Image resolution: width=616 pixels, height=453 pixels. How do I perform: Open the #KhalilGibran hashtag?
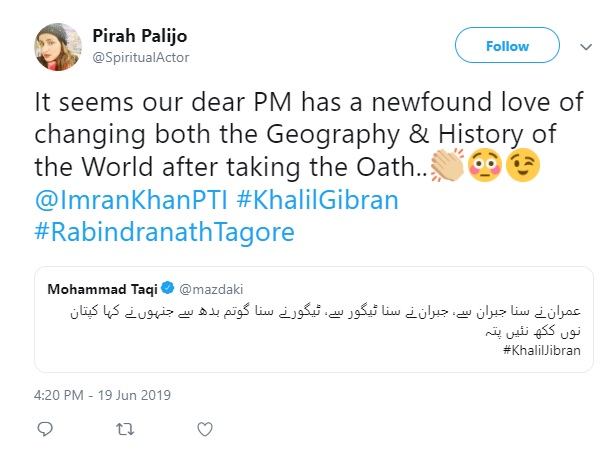pyautogui.click(x=313, y=200)
